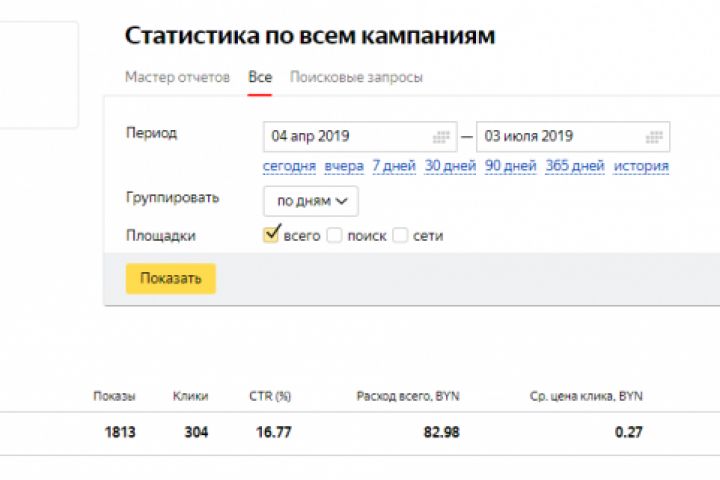
Task: Set period to «30 дней»
Action: click(x=450, y=166)
